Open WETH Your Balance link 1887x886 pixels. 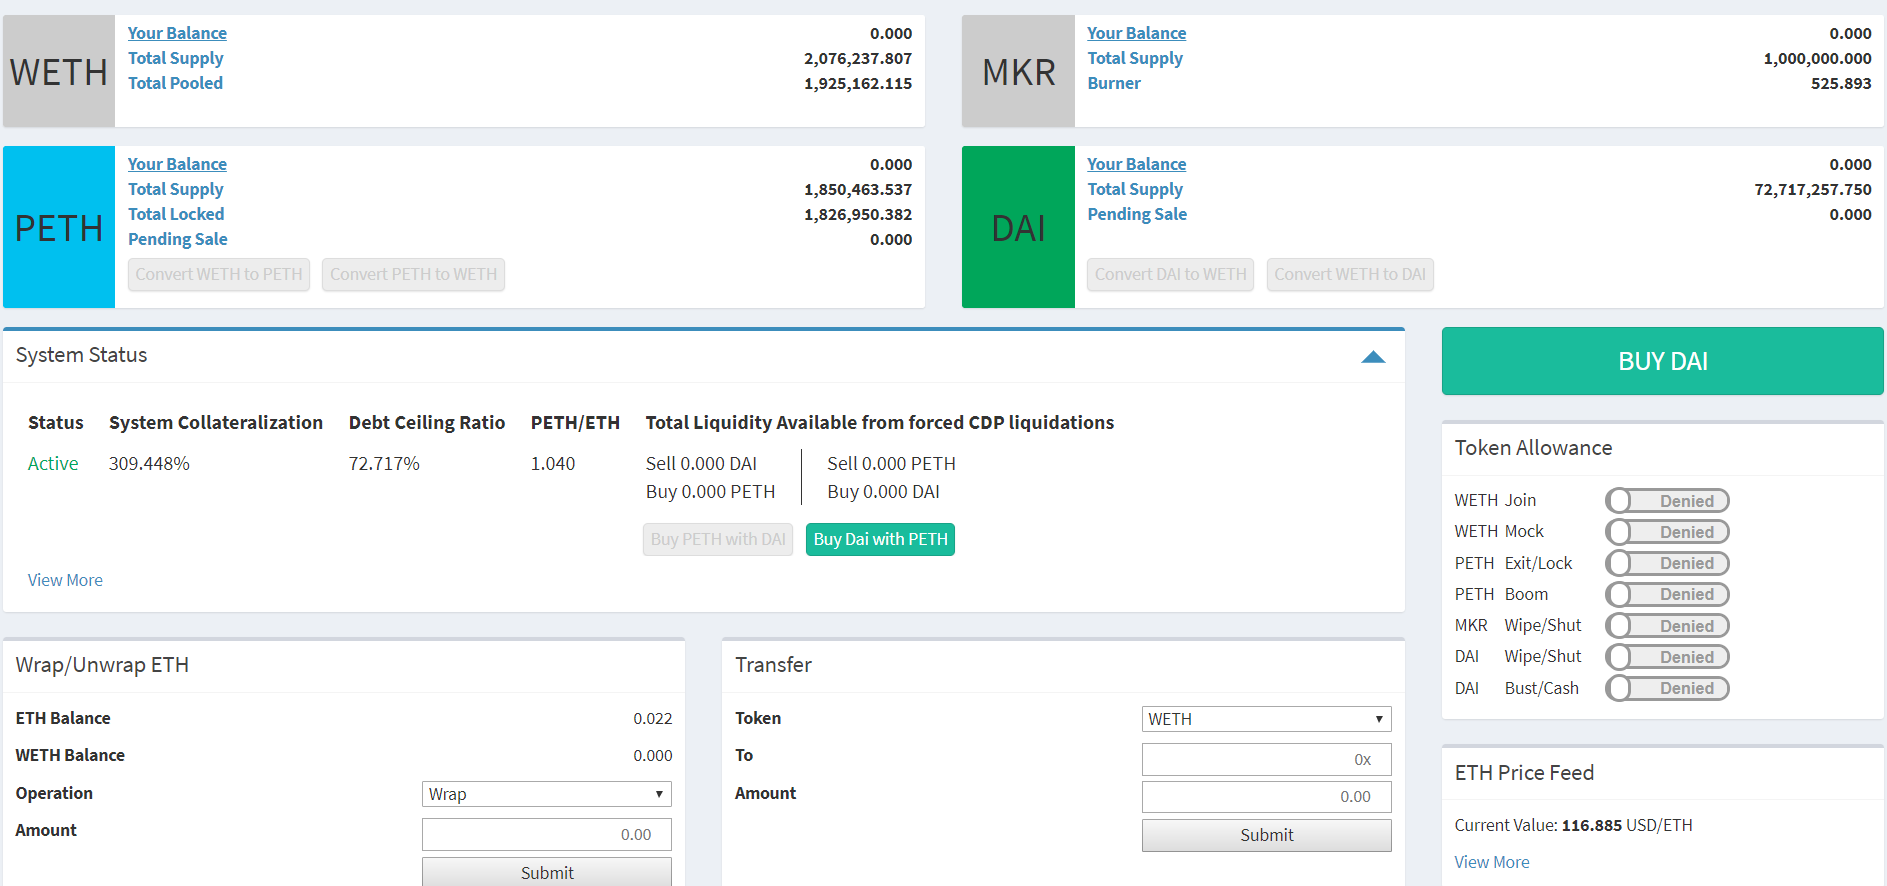(177, 33)
